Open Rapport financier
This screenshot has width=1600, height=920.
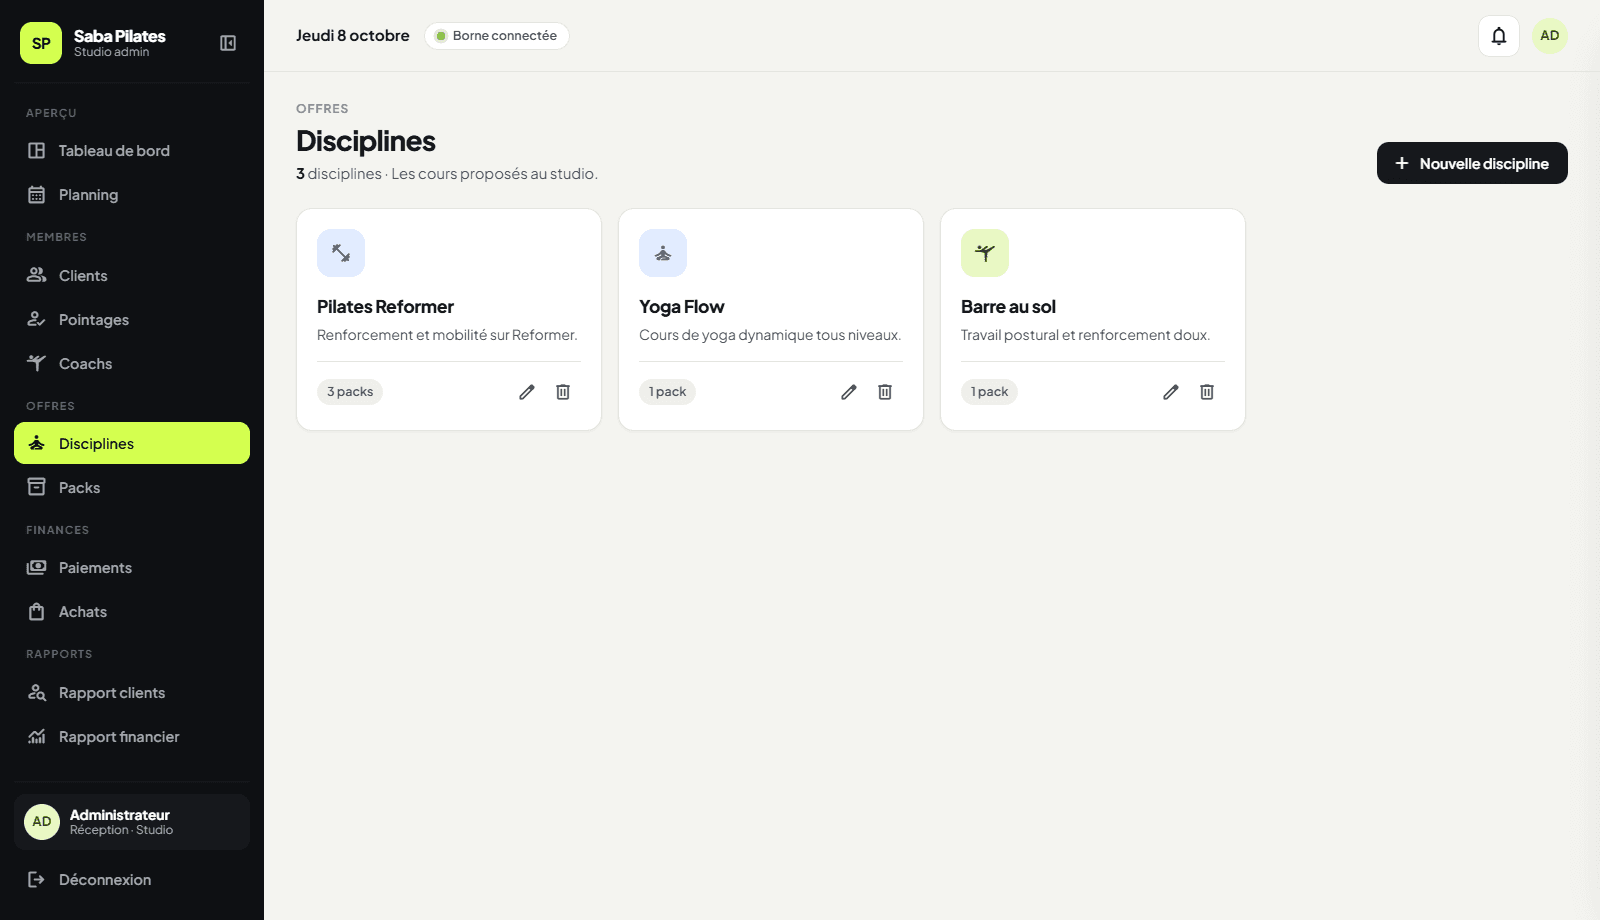click(x=132, y=737)
